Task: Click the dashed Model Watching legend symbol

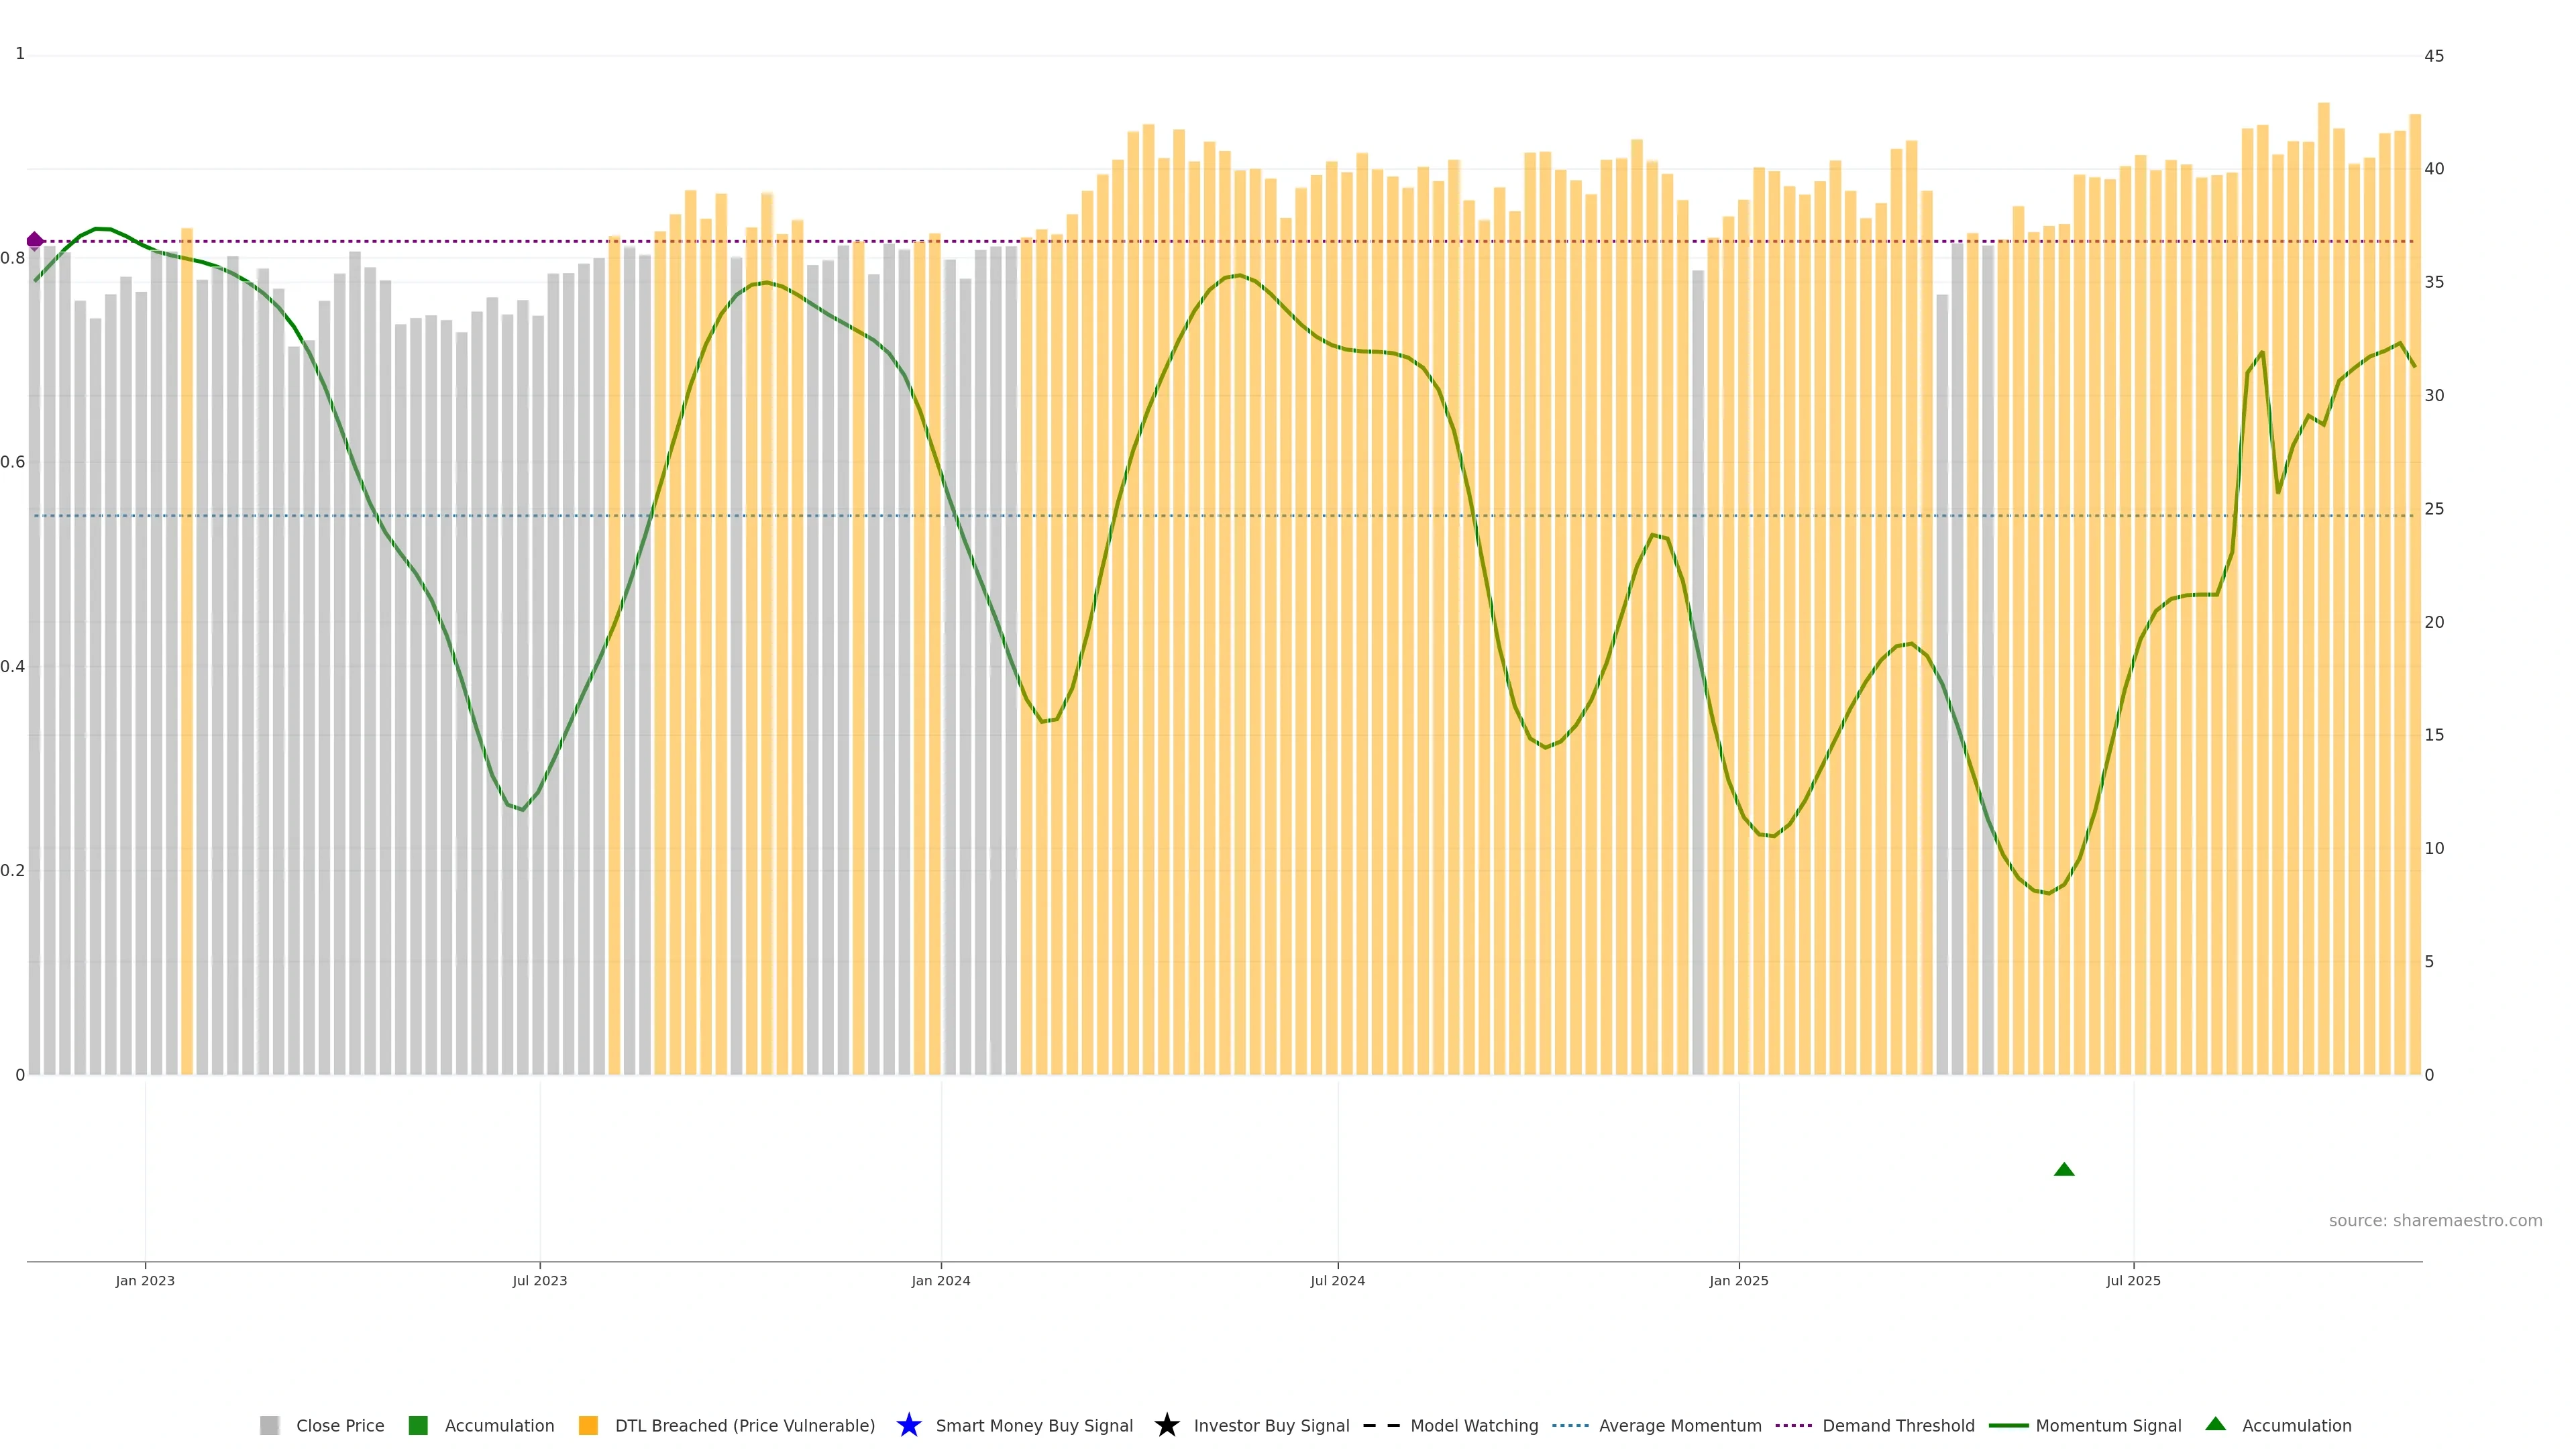Action: click(1381, 1425)
